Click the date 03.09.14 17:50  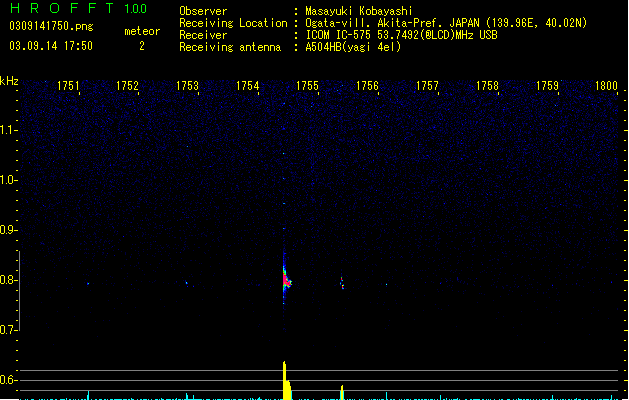pyautogui.click(x=51, y=46)
